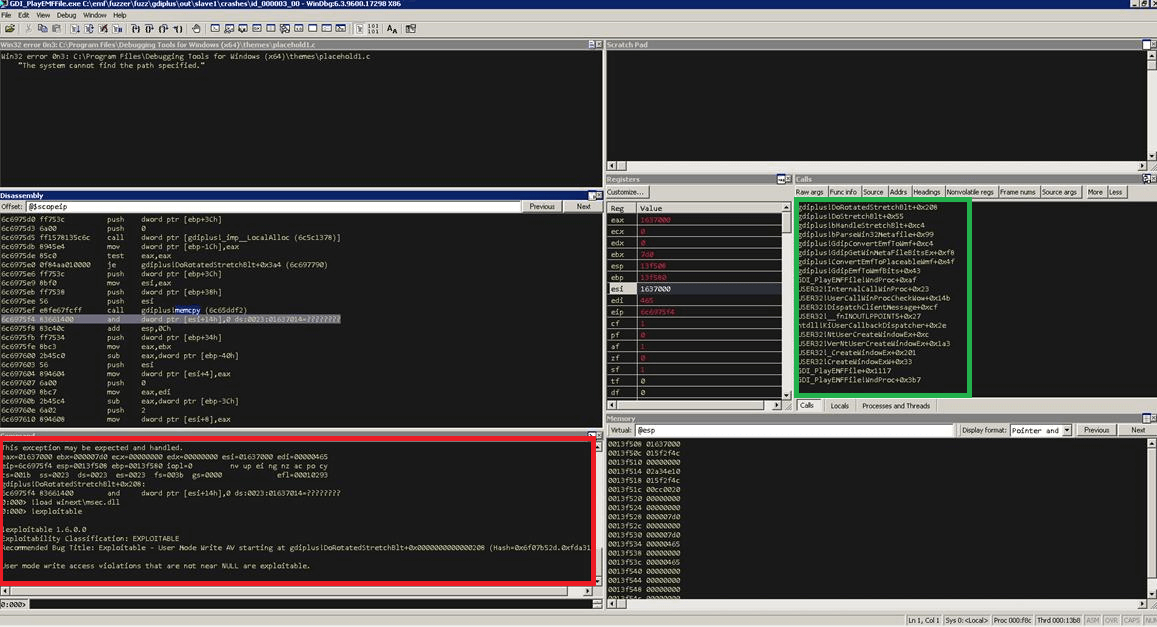This screenshot has width=1157, height=627.
Task: Click the Font (AA) toolbar icon
Action: click(x=392, y=29)
